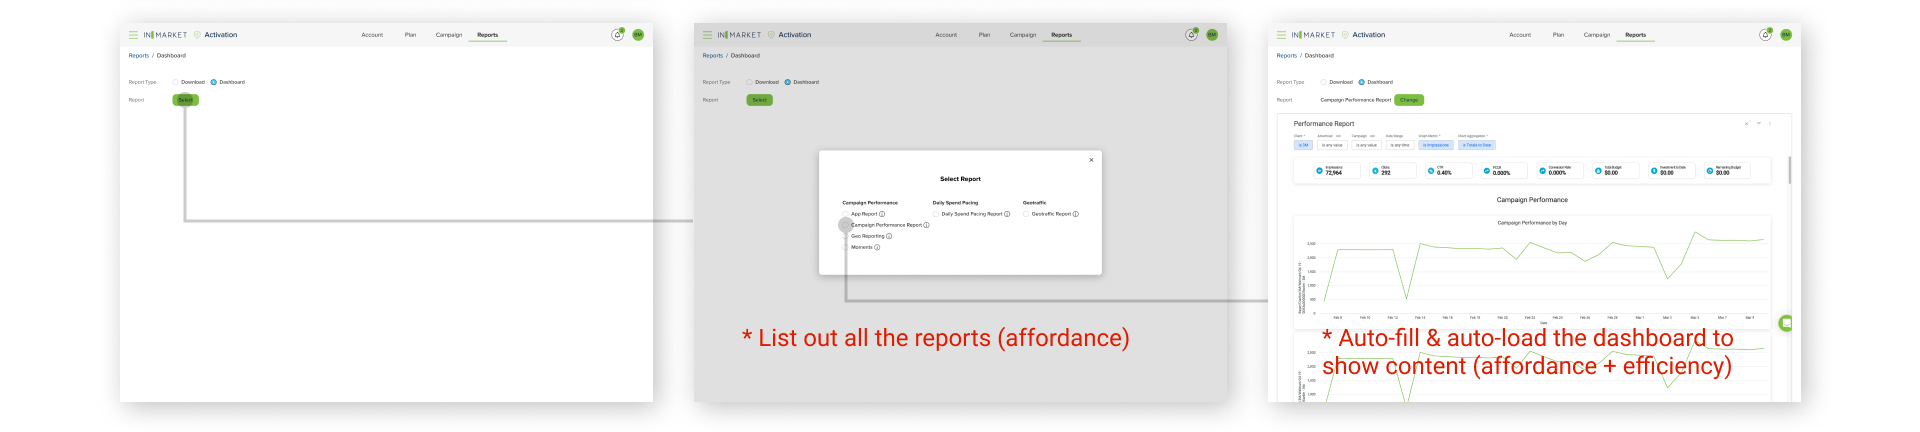
Task: Open Campaign tab behind the Select Report dialog
Action: pos(1023,35)
